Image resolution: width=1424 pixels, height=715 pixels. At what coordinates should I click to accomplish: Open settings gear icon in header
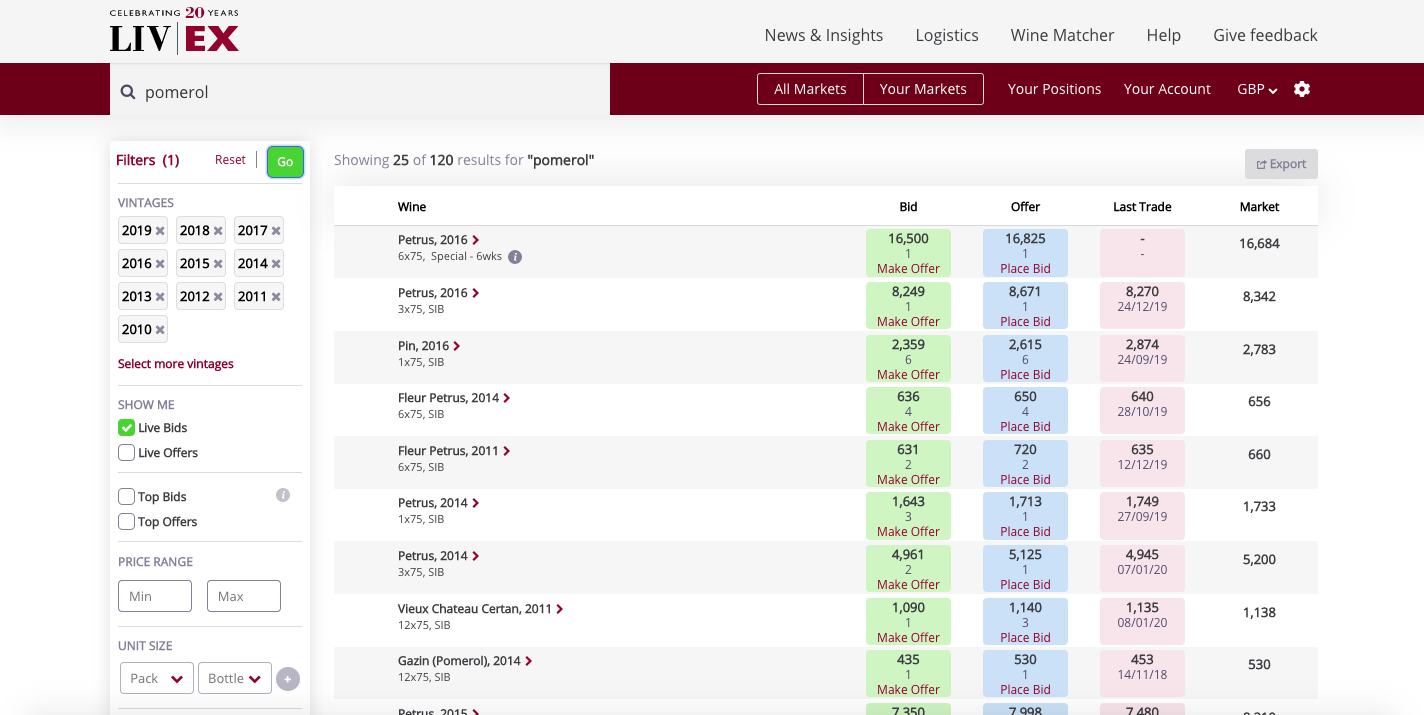point(1302,89)
